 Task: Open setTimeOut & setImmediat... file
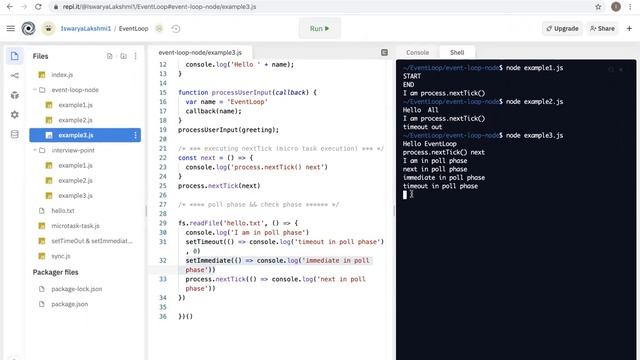tap(91, 241)
